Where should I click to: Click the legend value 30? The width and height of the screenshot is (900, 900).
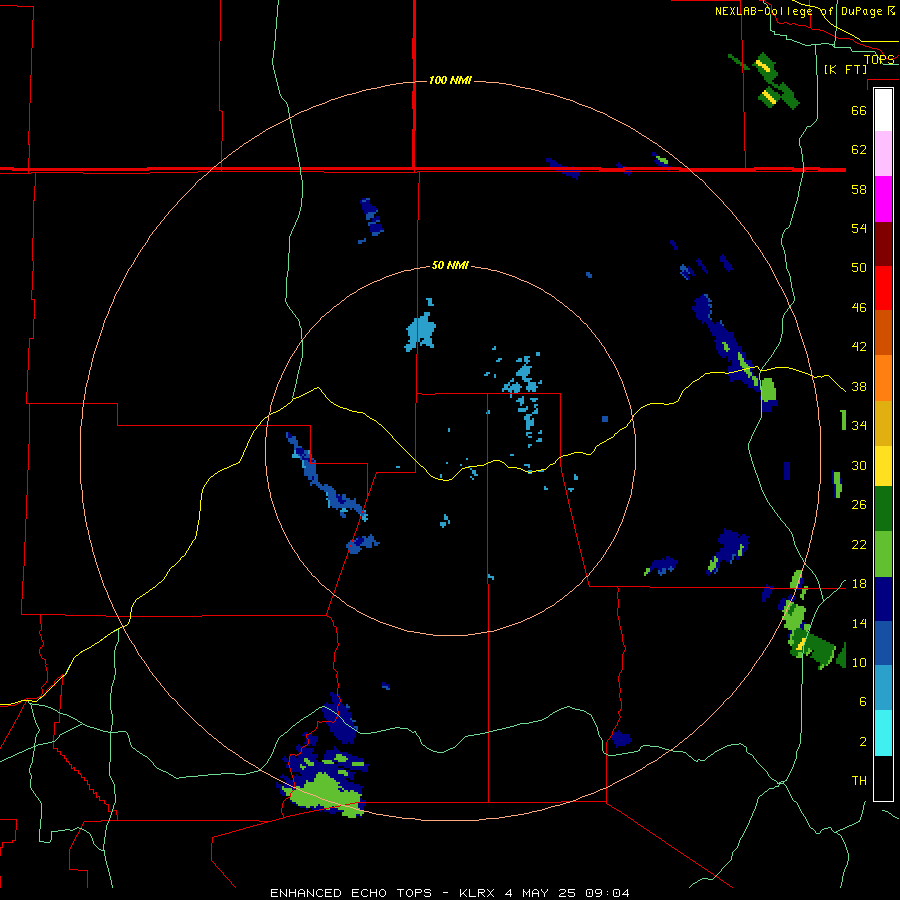(859, 465)
